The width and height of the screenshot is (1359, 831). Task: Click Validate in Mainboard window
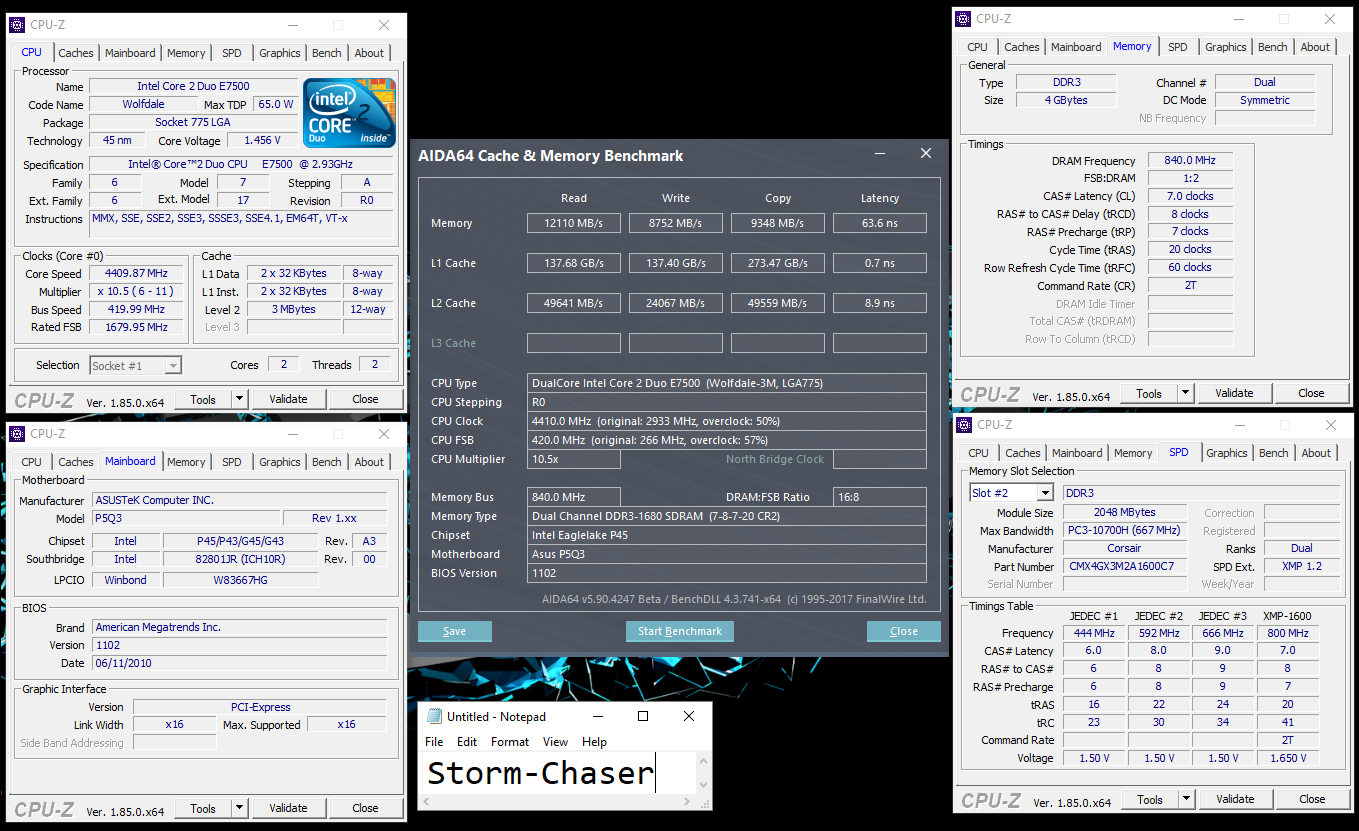(288, 808)
